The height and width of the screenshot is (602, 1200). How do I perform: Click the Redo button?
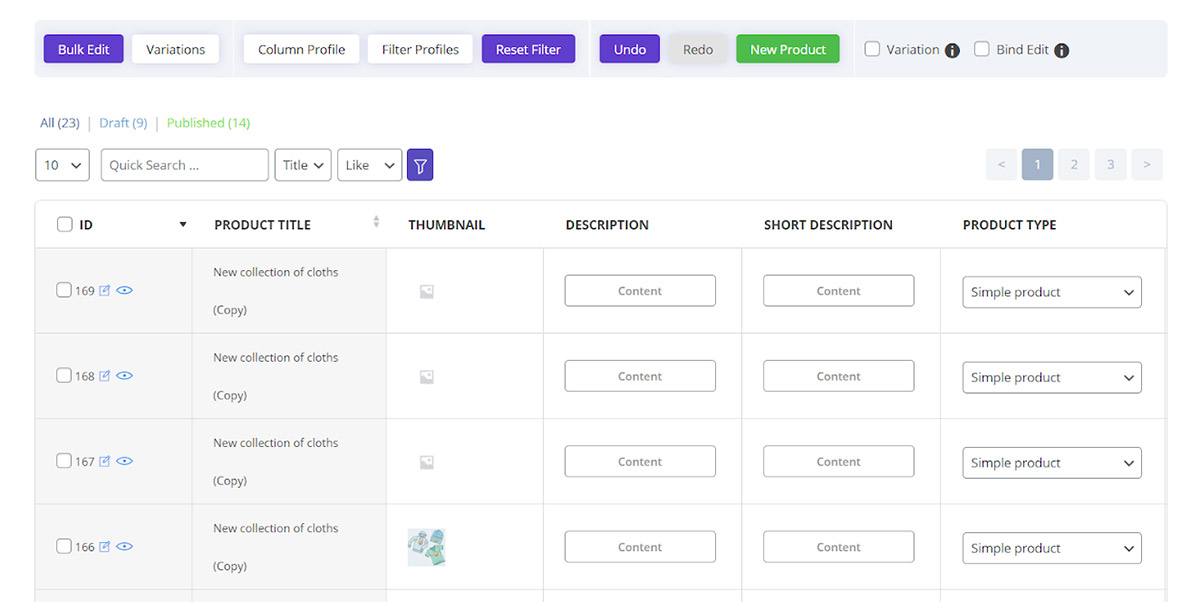point(698,49)
